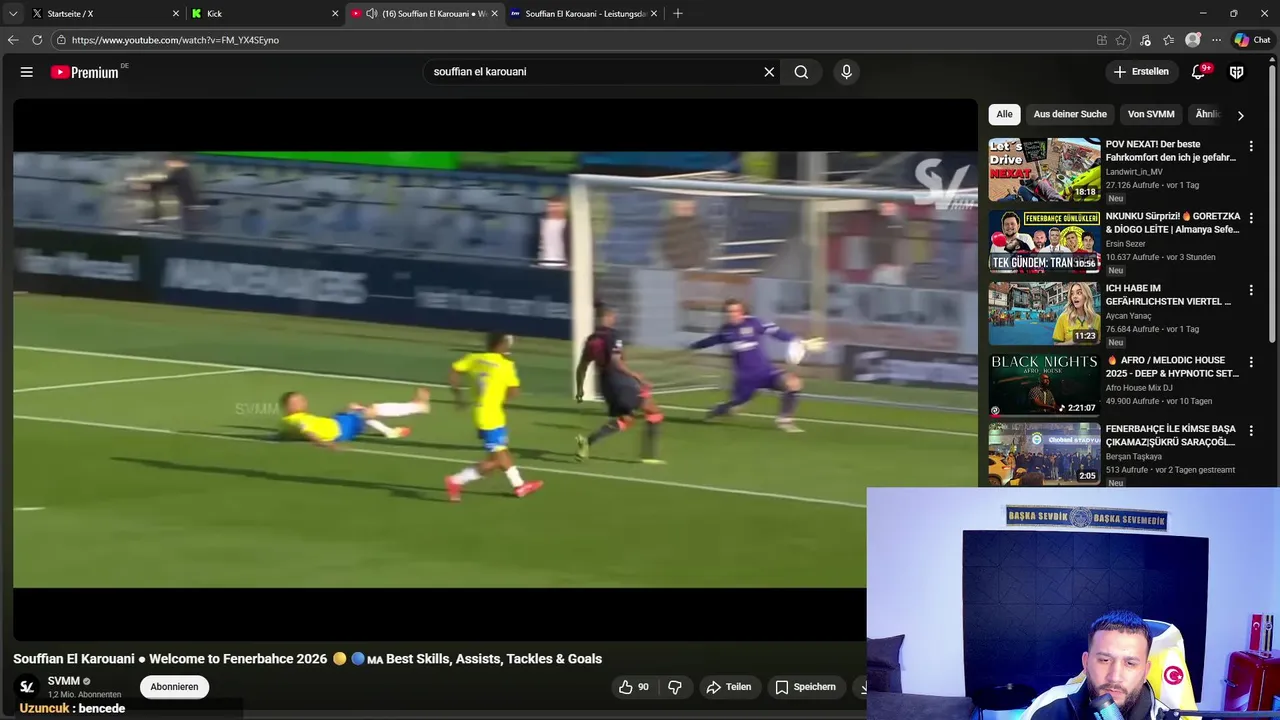Screen dimensions: 1280x720
Task: Open browser media control music icon
Action: point(1145,40)
